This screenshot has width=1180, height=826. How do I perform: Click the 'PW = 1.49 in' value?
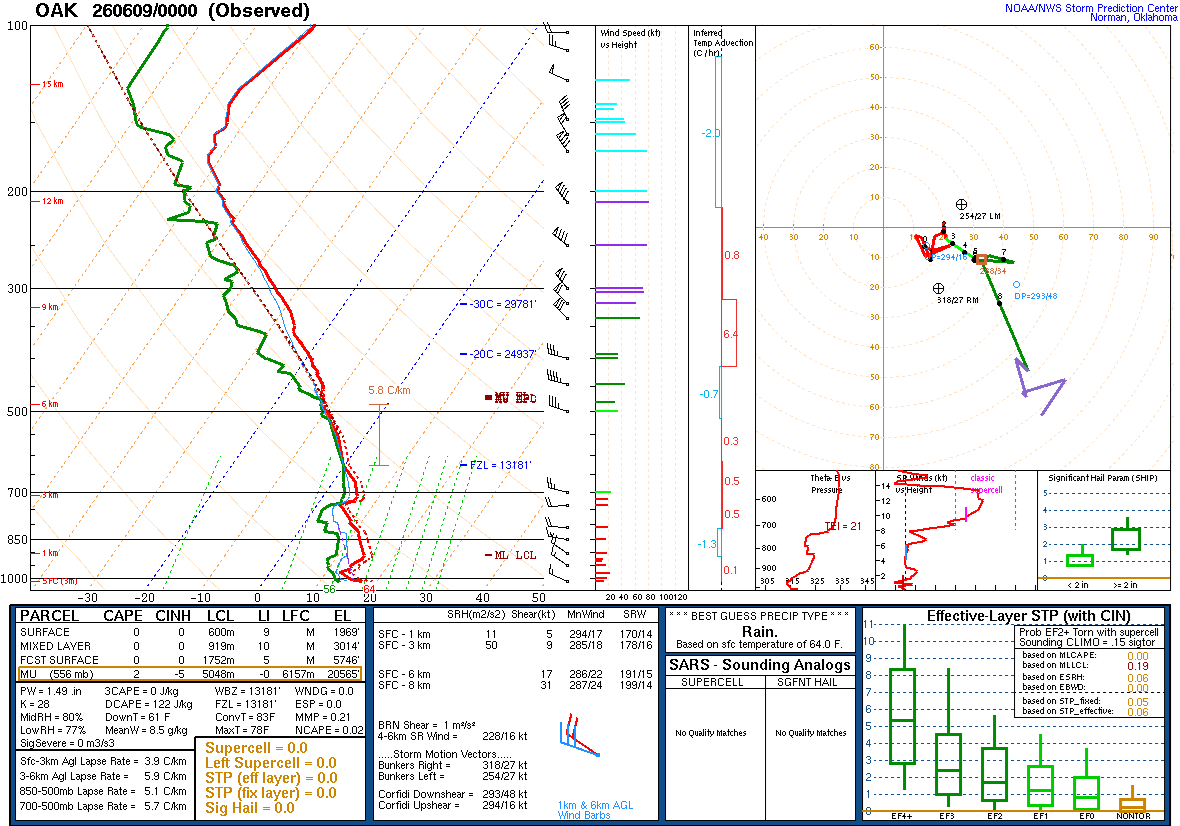pyautogui.click(x=51, y=691)
